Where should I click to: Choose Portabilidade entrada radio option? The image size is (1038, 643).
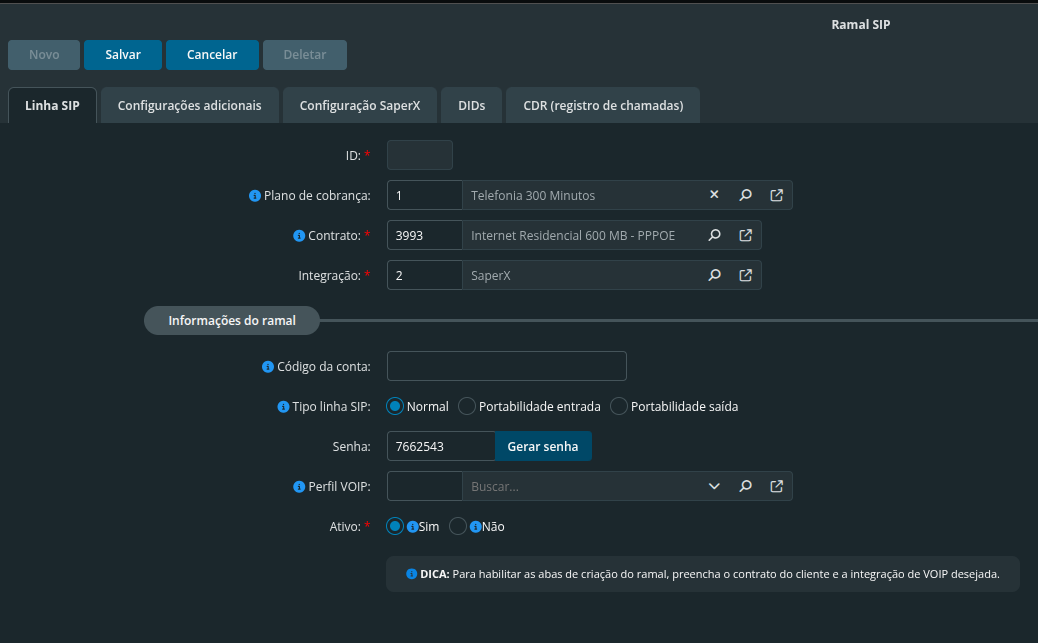(x=467, y=406)
